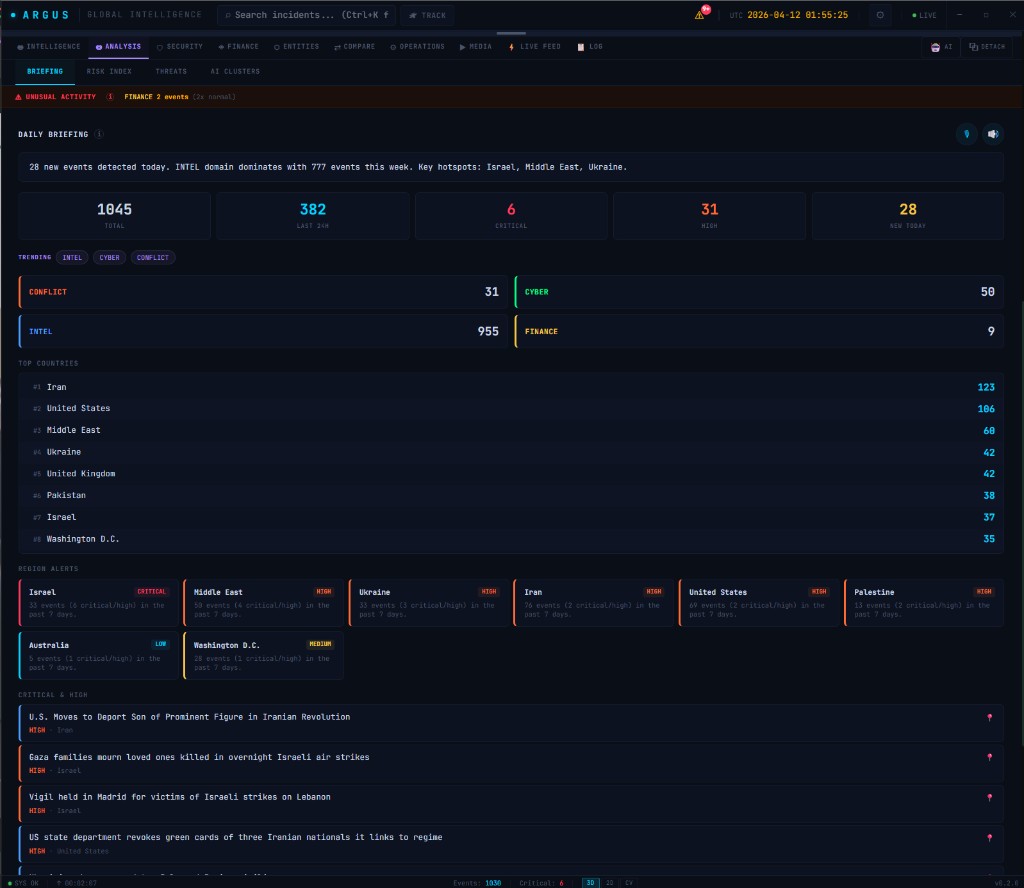Click the settings gear beside UTC clock
This screenshot has width=1024, height=888.
click(880, 15)
